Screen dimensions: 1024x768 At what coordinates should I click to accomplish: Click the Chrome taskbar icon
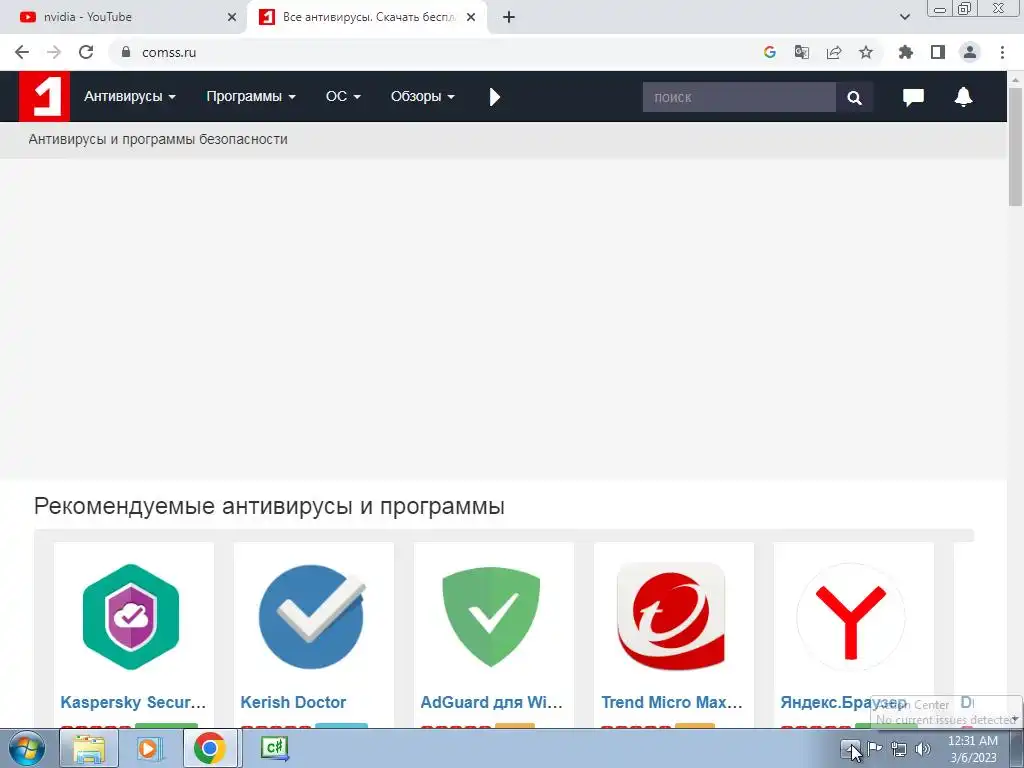point(210,748)
